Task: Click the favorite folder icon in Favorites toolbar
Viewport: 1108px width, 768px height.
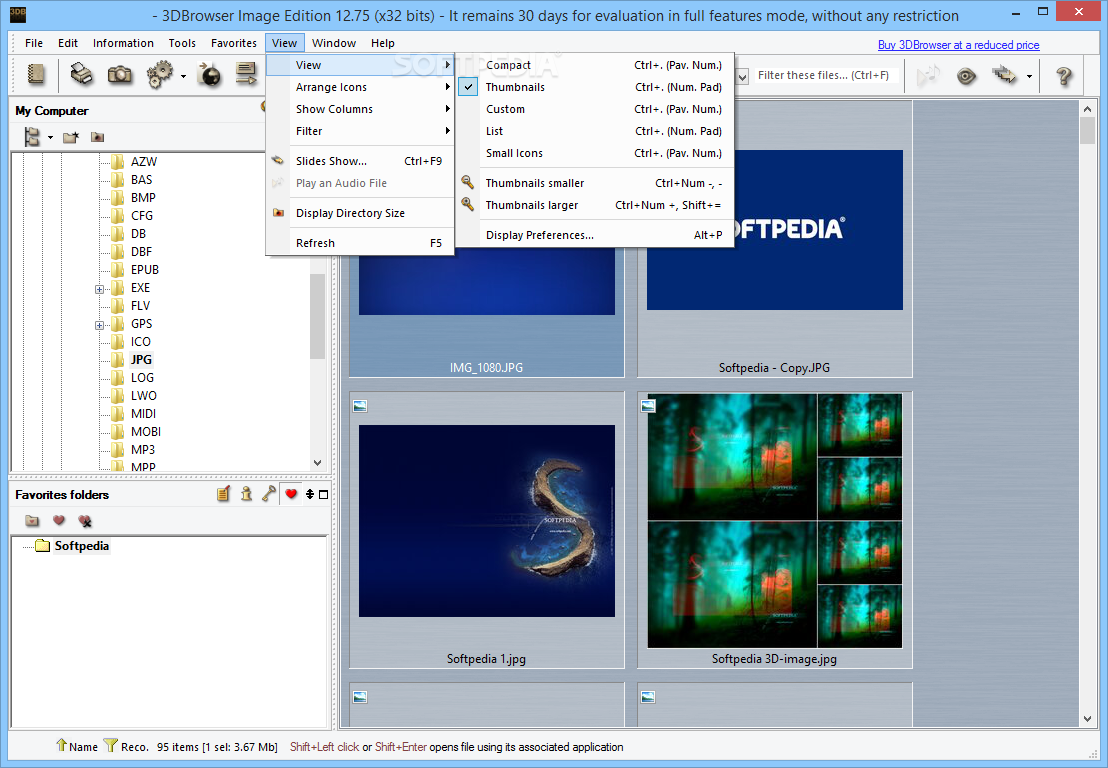Action: 32,521
